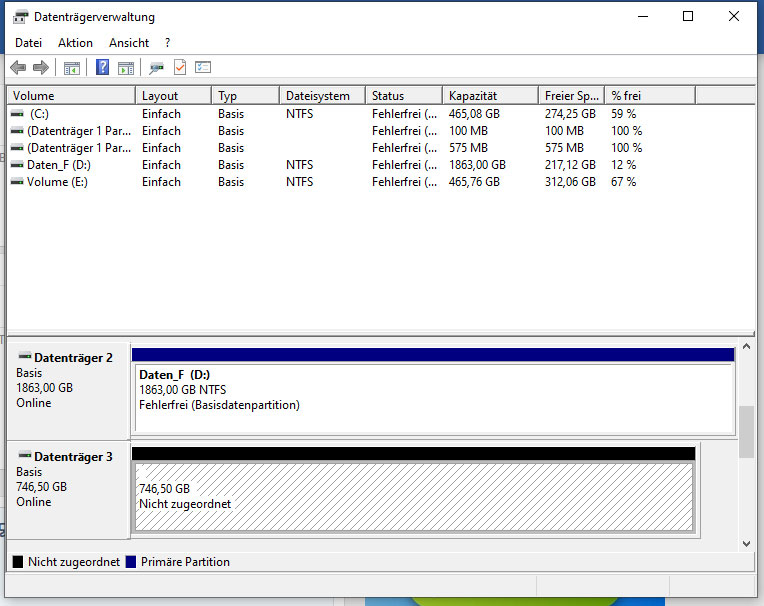The image size is (764, 606).
Task: Click the settings list toolbar icon
Action: coord(203,67)
